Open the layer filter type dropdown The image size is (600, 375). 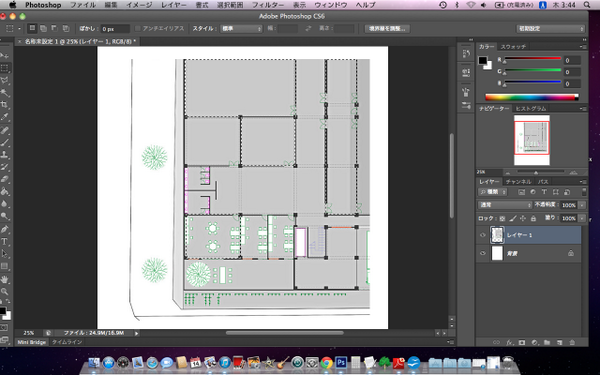coord(493,192)
